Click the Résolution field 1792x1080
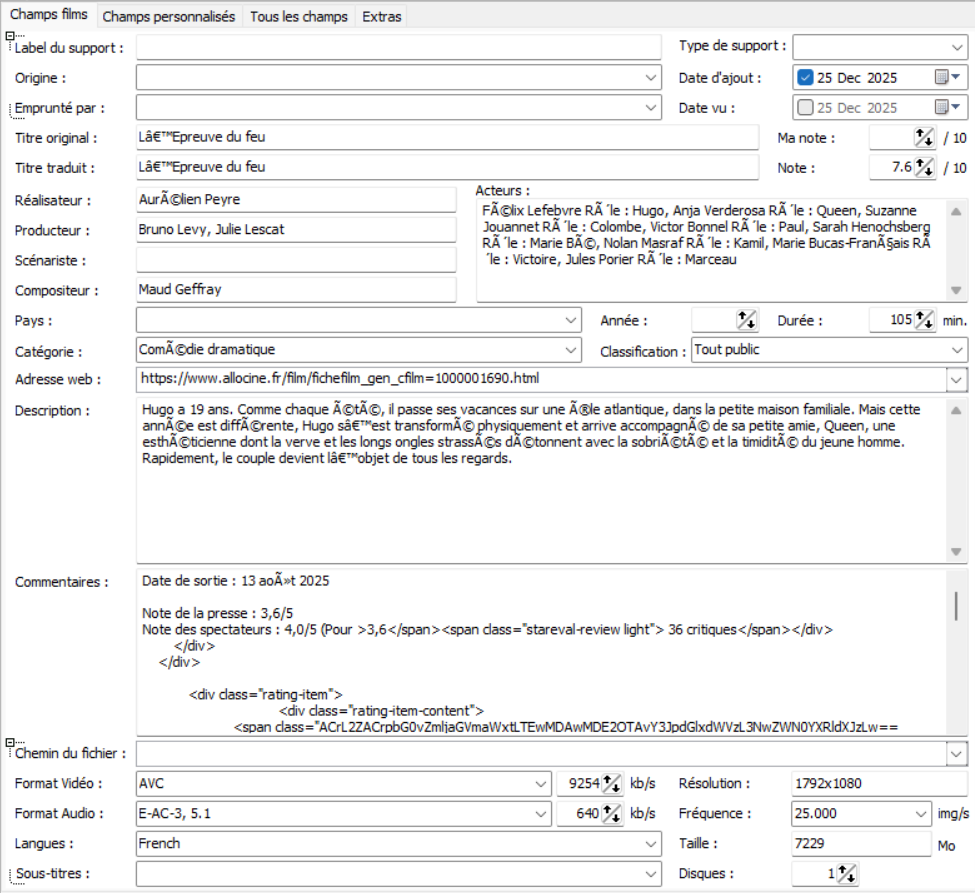Screen dimensions: 975x893 pyautogui.click(x=879, y=784)
